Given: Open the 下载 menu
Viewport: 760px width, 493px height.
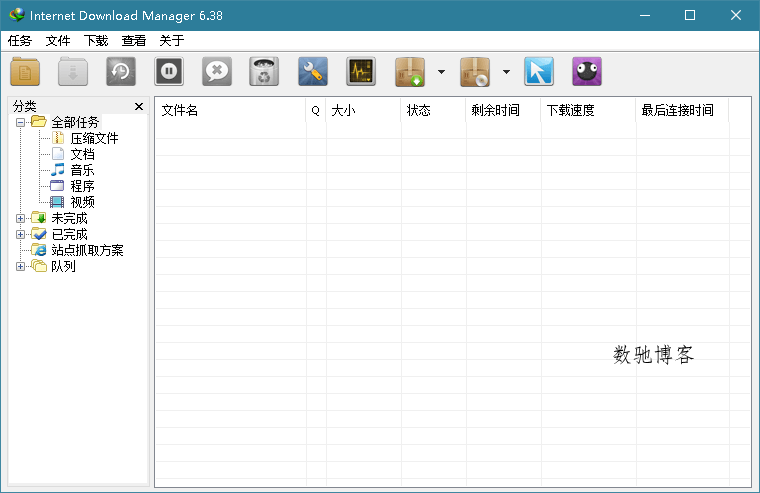Looking at the screenshot, I should point(95,41).
